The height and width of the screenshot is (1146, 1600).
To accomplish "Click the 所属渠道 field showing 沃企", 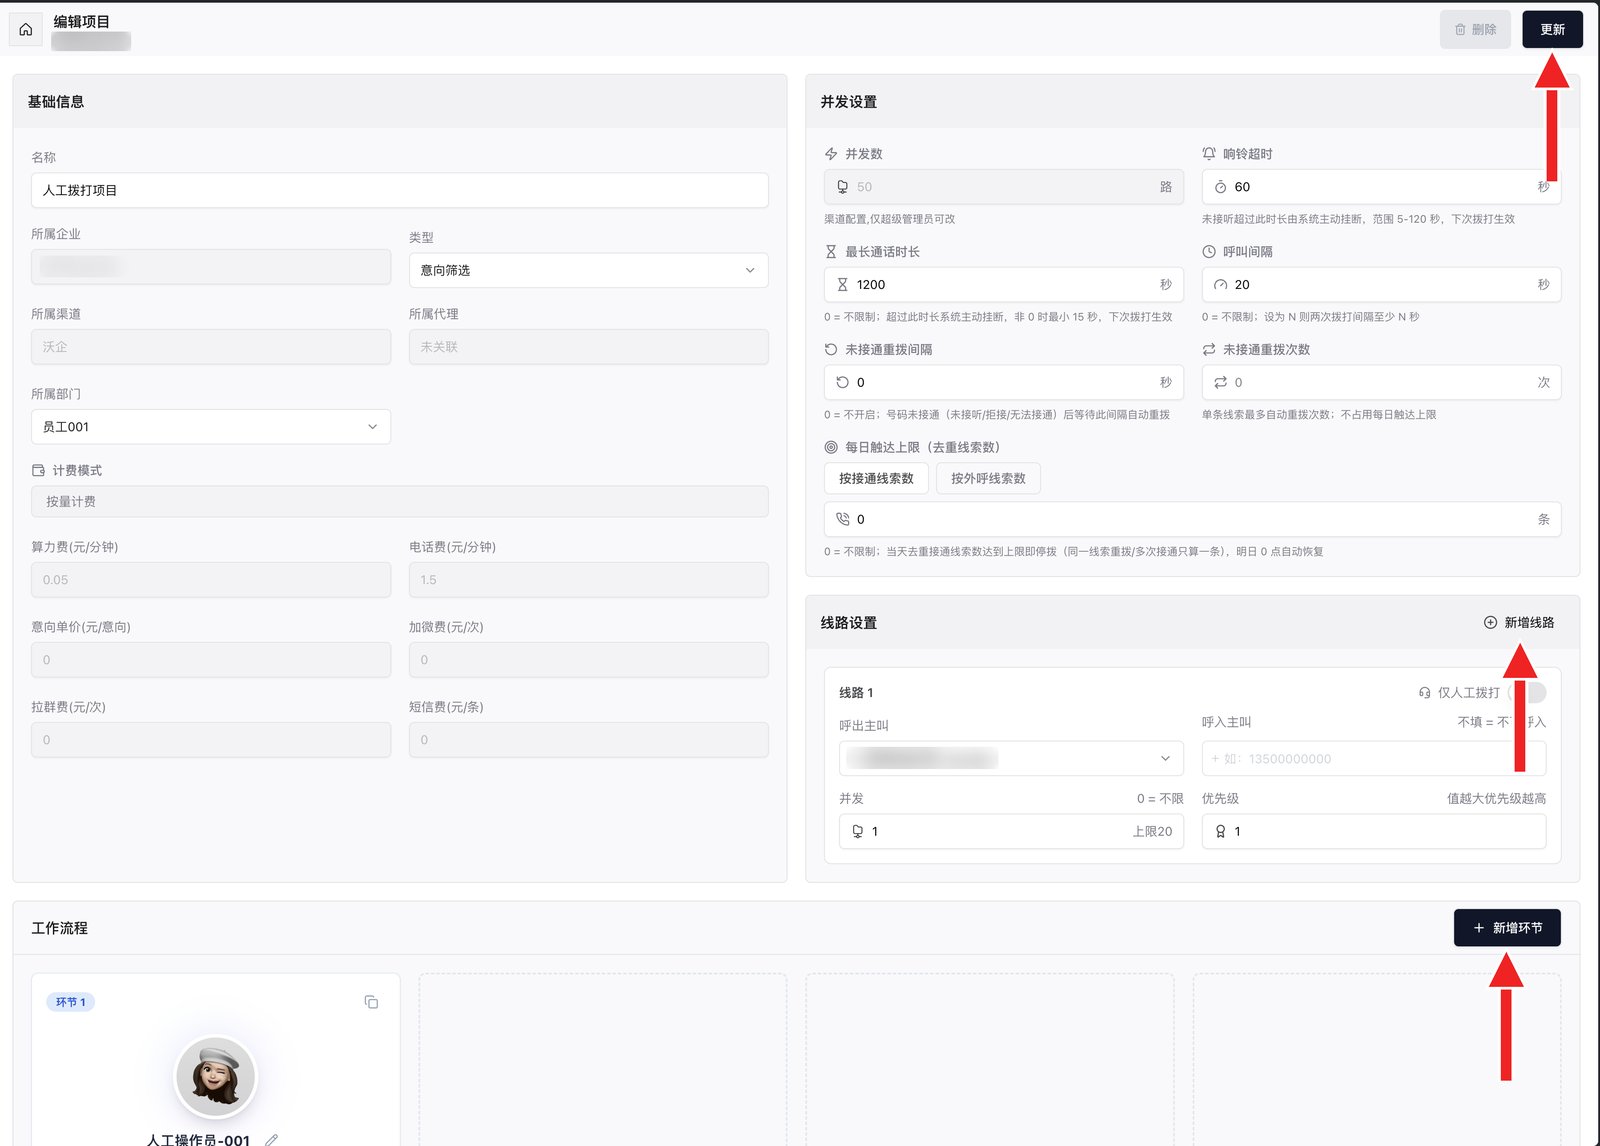I will tap(211, 347).
